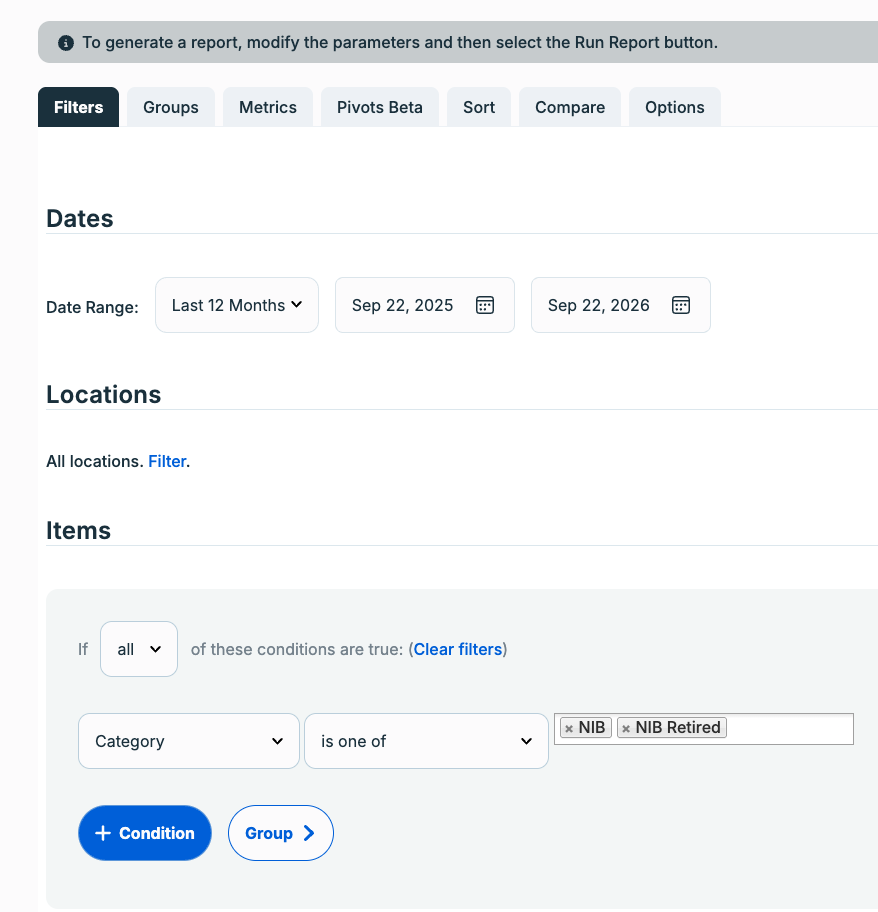
Task: Click the Date Range label
Action: coord(92,307)
